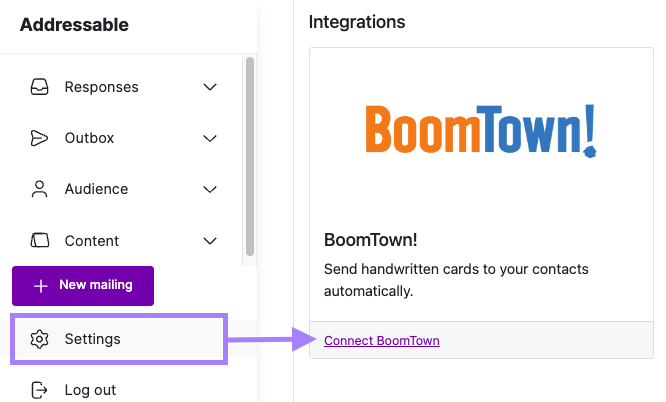Click the Content cards icon
The image size is (666, 402).
pyautogui.click(x=40, y=241)
